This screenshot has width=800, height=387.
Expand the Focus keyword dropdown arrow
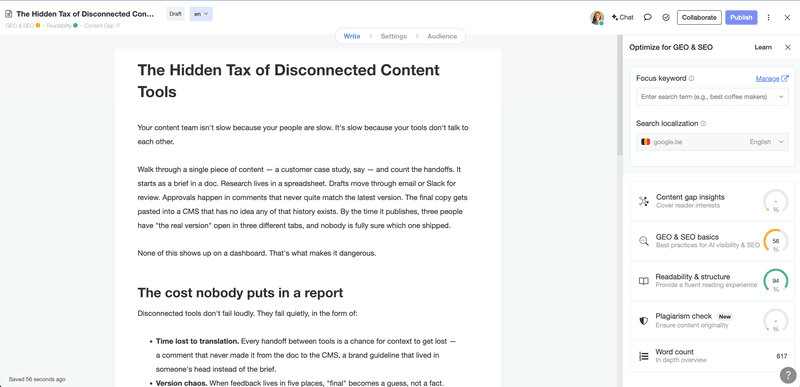coord(781,97)
